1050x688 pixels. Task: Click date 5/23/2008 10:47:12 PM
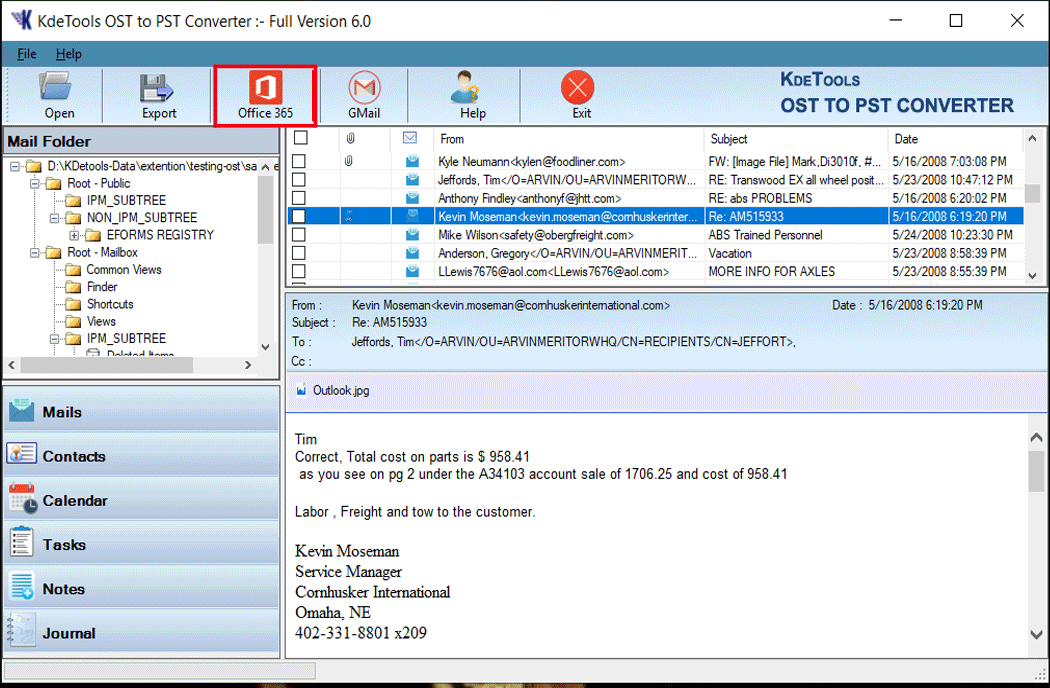pyautogui.click(x=952, y=180)
